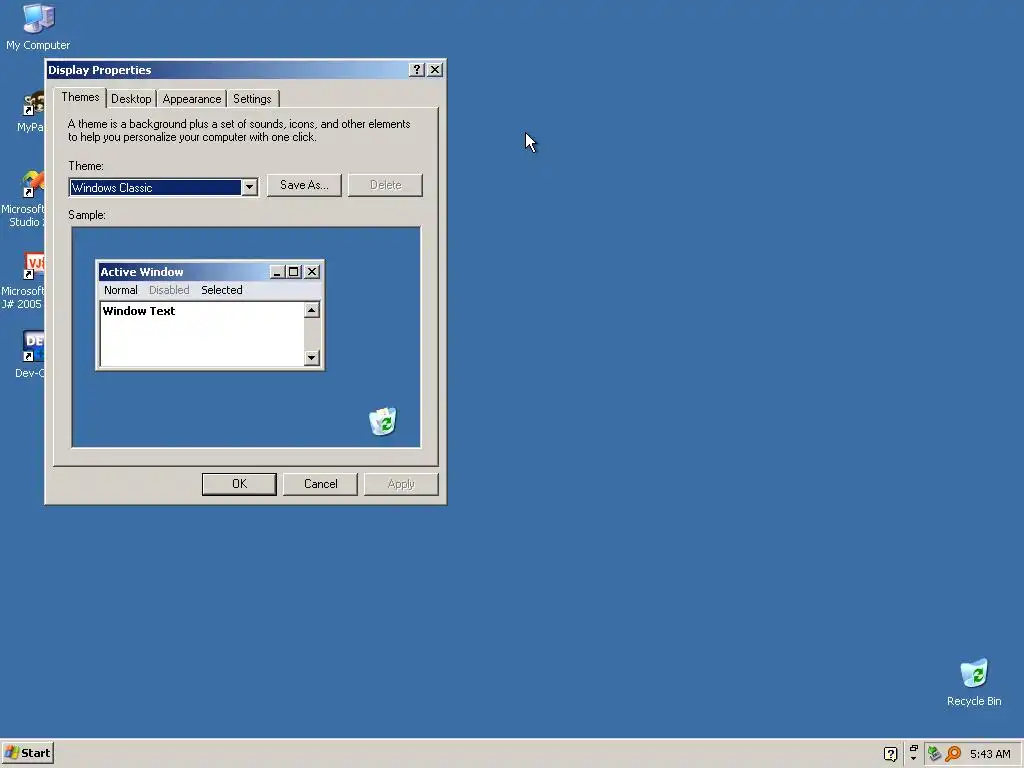Click Disabled in sample window menu
This screenshot has height=768, width=1024.
[x=169, y=290]
